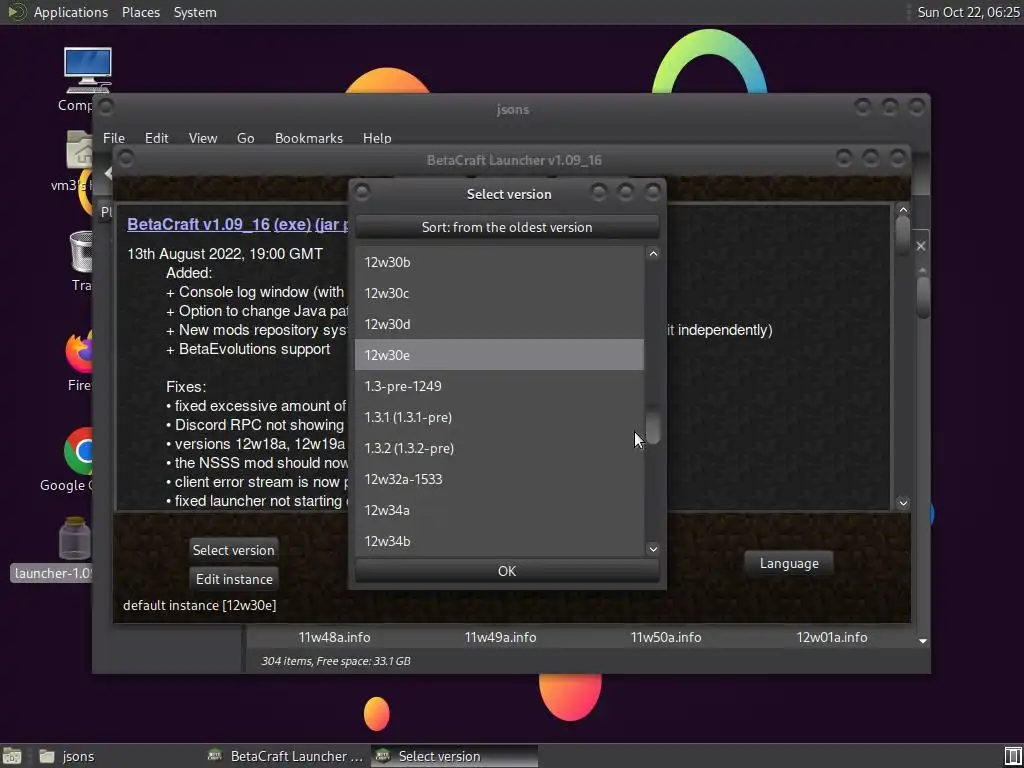The image size is (1024, 768).
Task: Open BetaCraft v1.09_16 changelog link
Action: (x=199, y=224)
